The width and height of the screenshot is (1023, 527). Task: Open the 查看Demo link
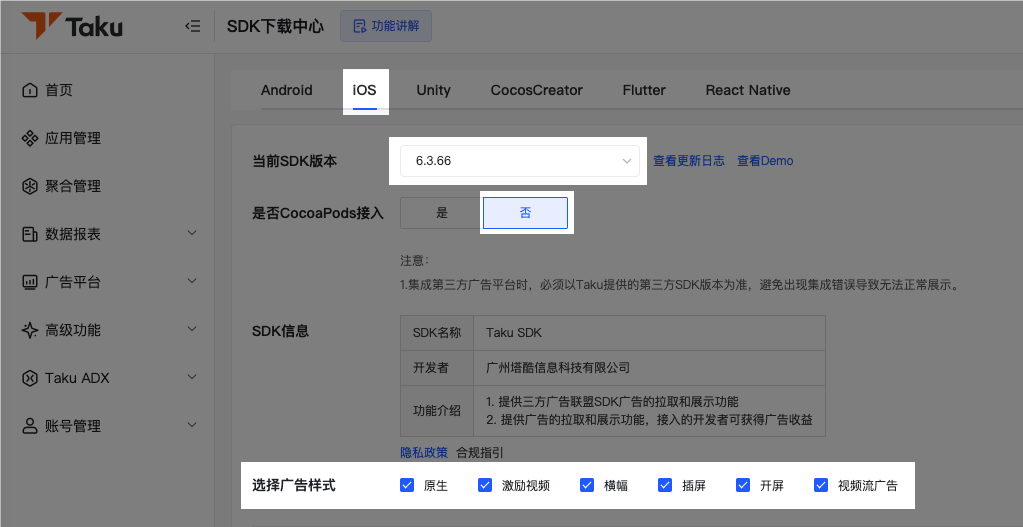765,160
